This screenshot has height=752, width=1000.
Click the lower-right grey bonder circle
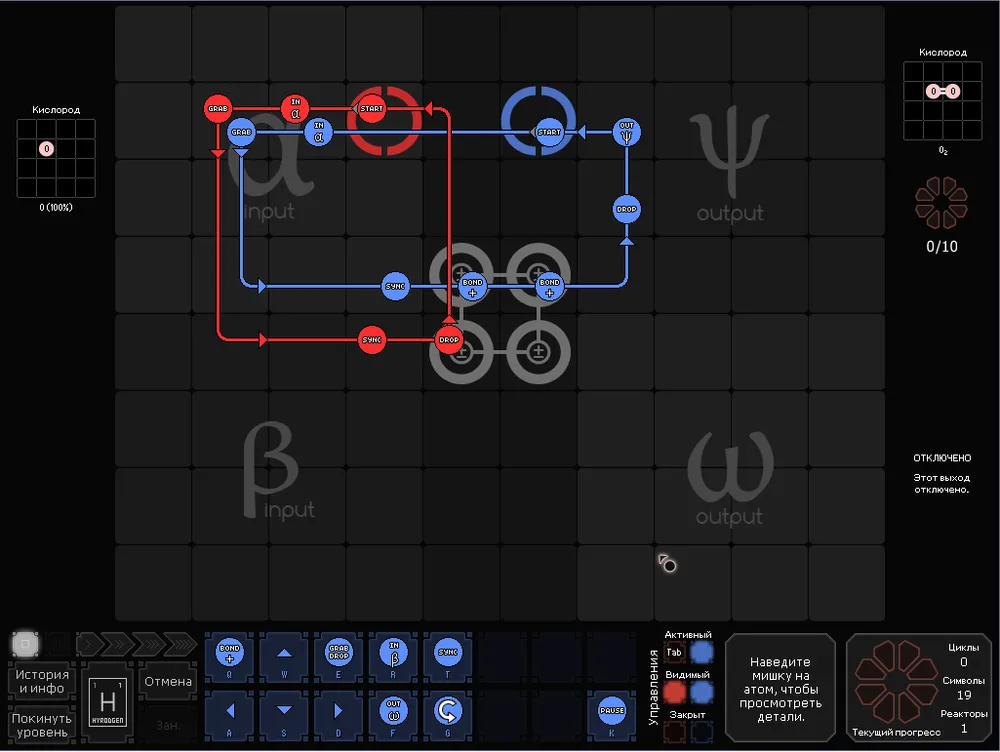point(538,351)
